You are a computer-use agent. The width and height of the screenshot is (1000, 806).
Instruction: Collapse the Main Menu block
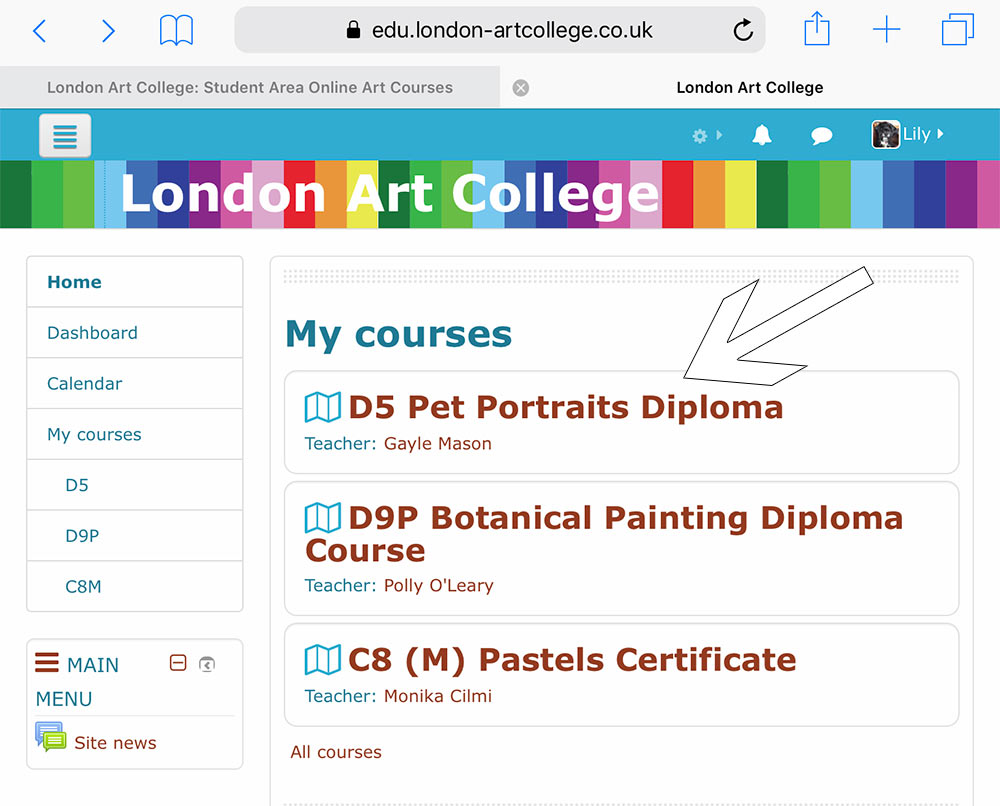[178, 663]
